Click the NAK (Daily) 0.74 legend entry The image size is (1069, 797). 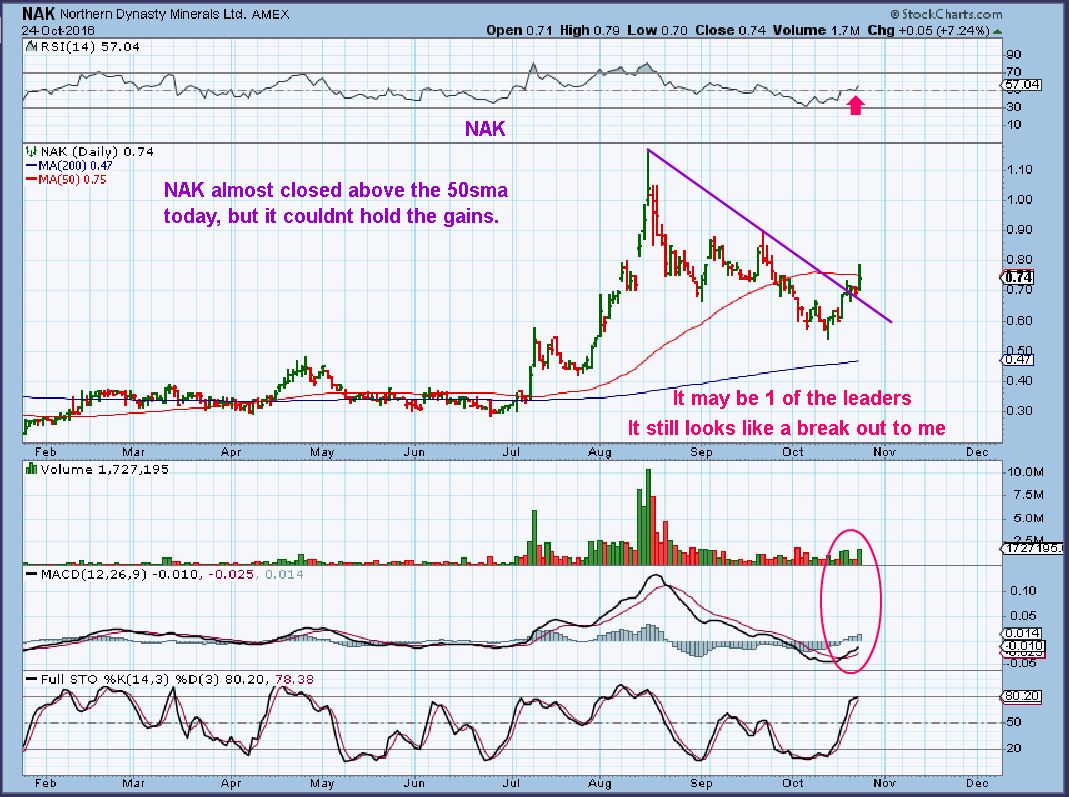click(96, 151)
